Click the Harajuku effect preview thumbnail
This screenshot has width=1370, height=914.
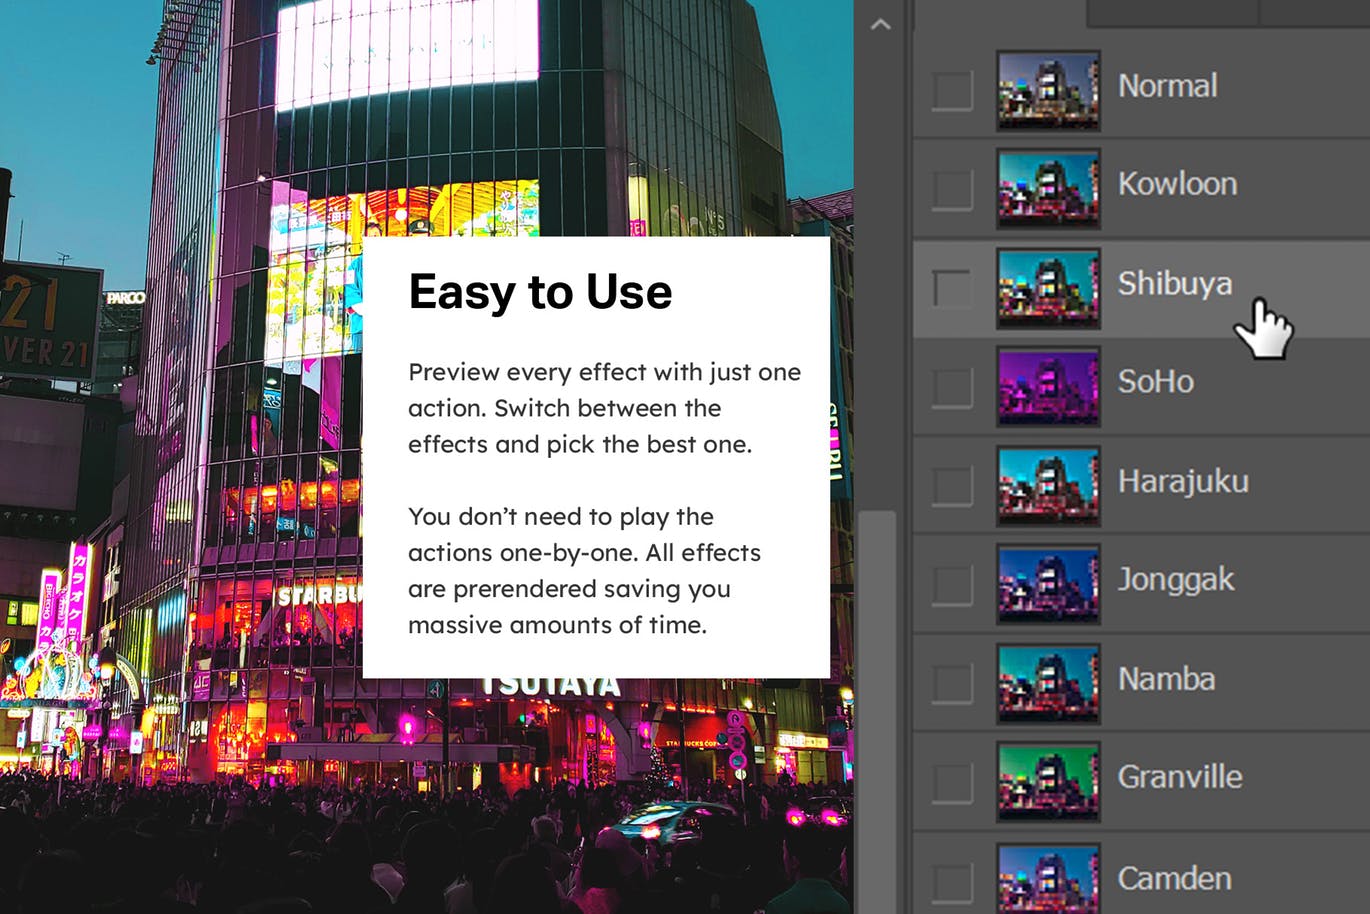coord(1048,485)
